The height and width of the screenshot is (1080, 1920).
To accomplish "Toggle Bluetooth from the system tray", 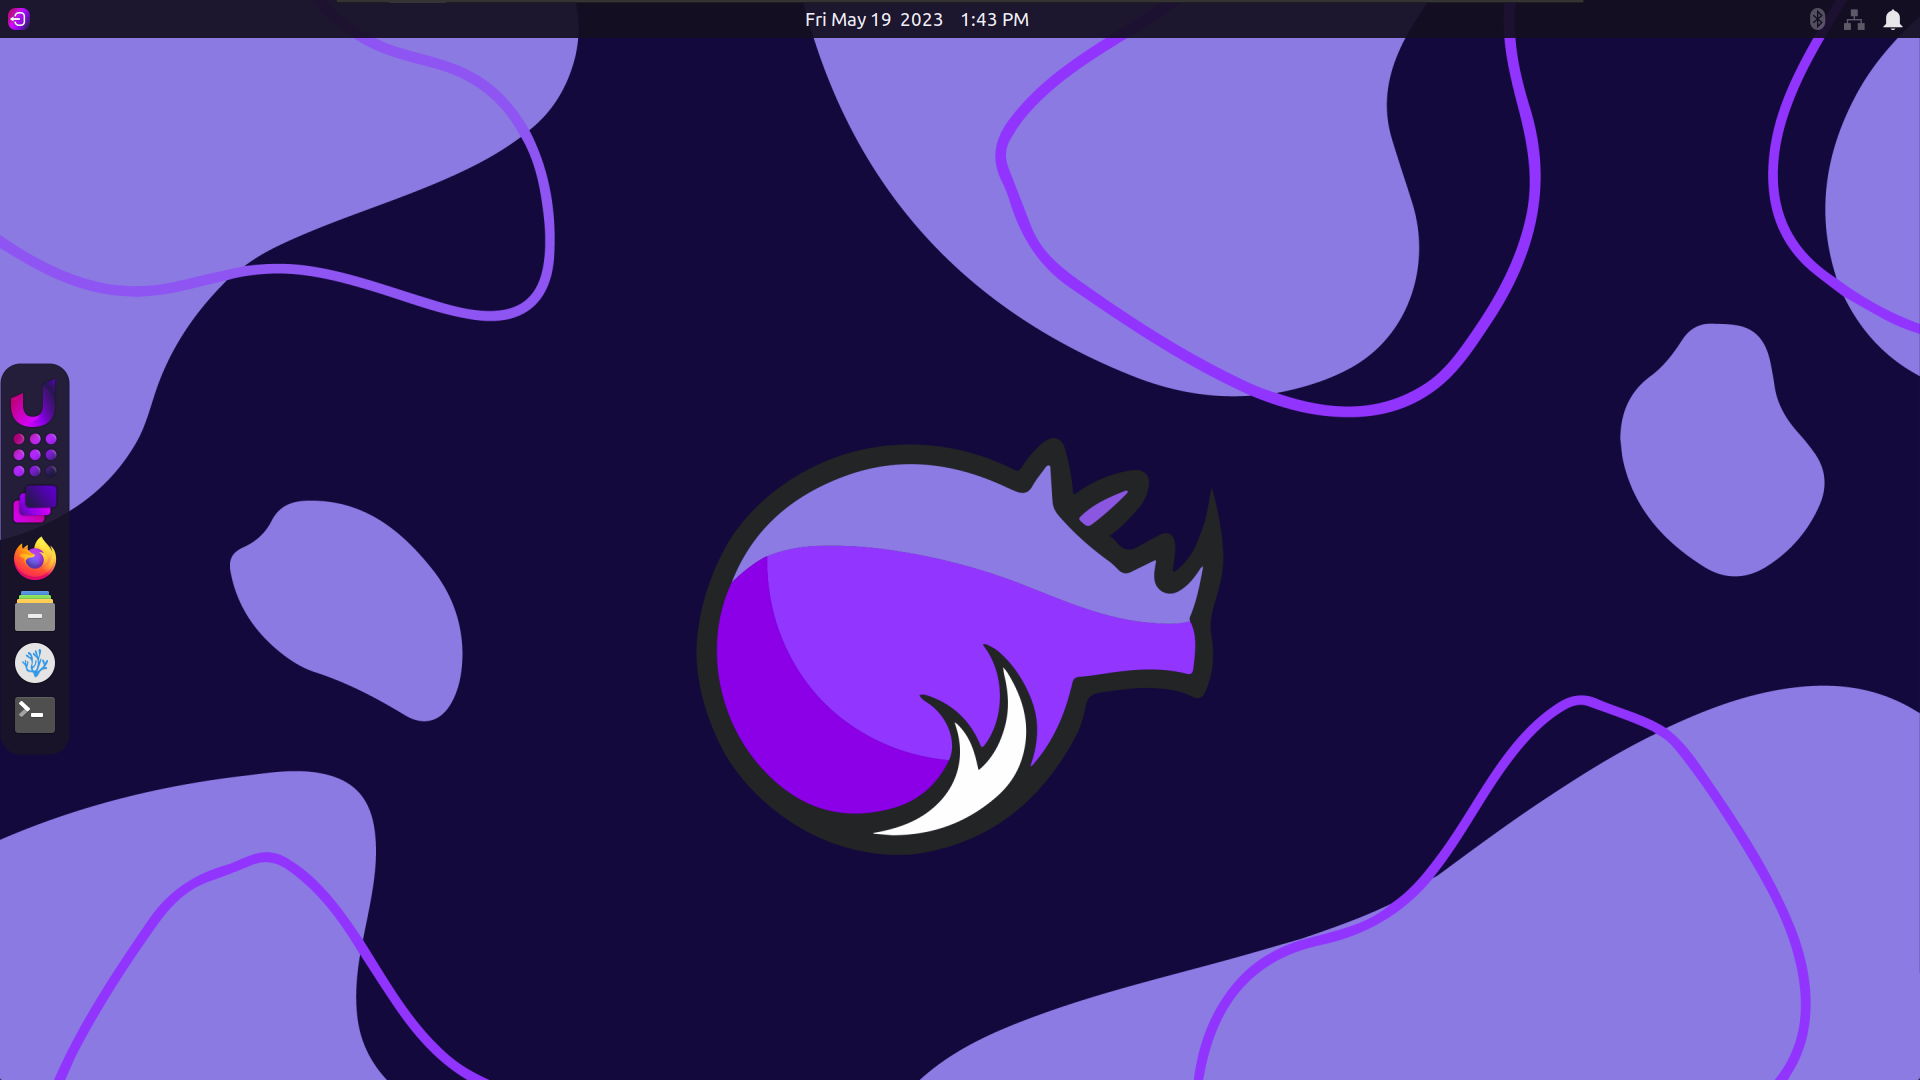I will [x=1816, y=19].
